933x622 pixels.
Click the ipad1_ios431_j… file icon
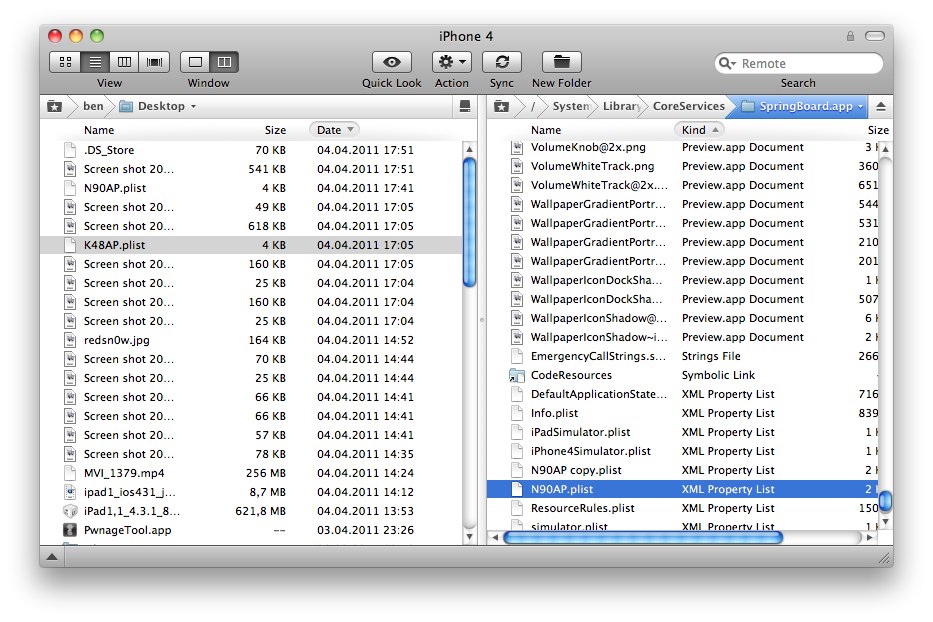click(70, 492)
